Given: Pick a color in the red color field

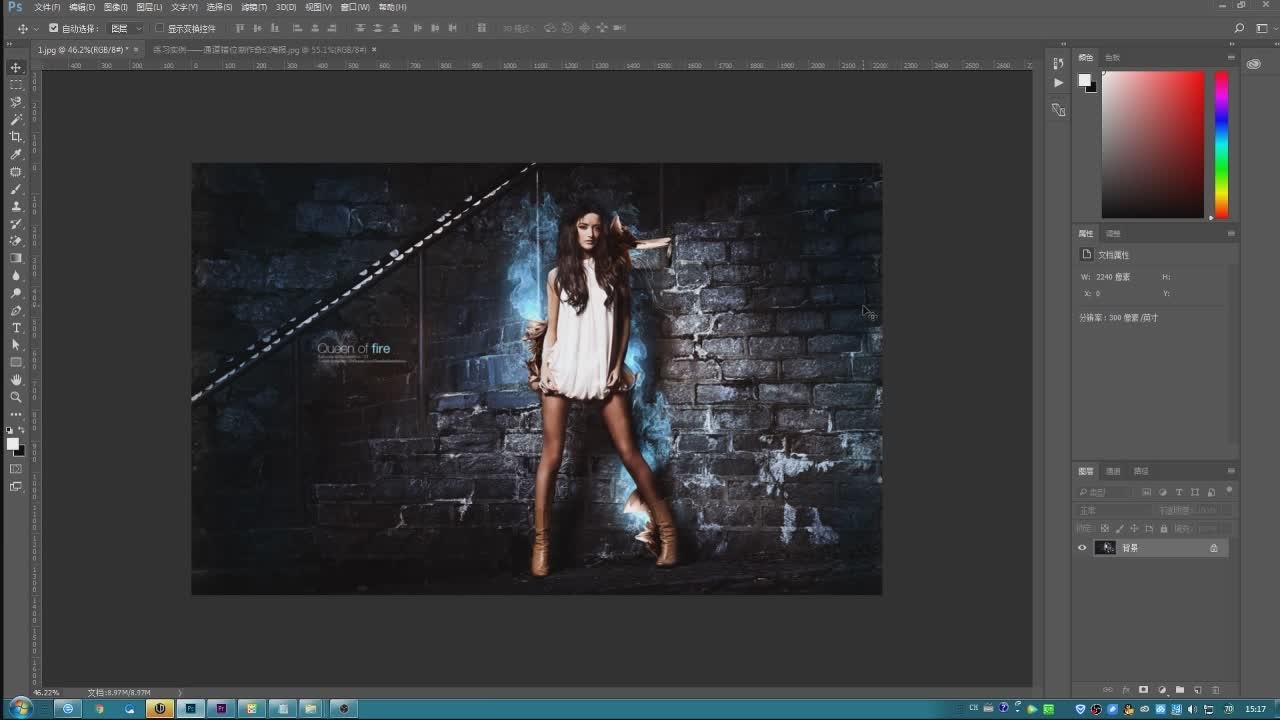Looking at the screenshot, I should tap(1152, 144).
